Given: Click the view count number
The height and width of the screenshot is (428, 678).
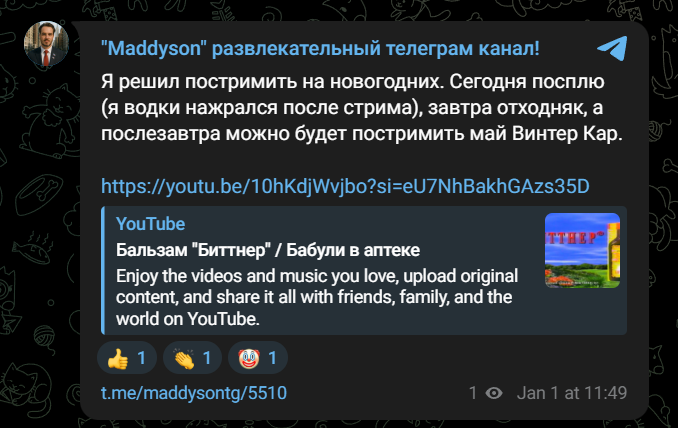Looking at the screenshot, I should pos(473,393).
